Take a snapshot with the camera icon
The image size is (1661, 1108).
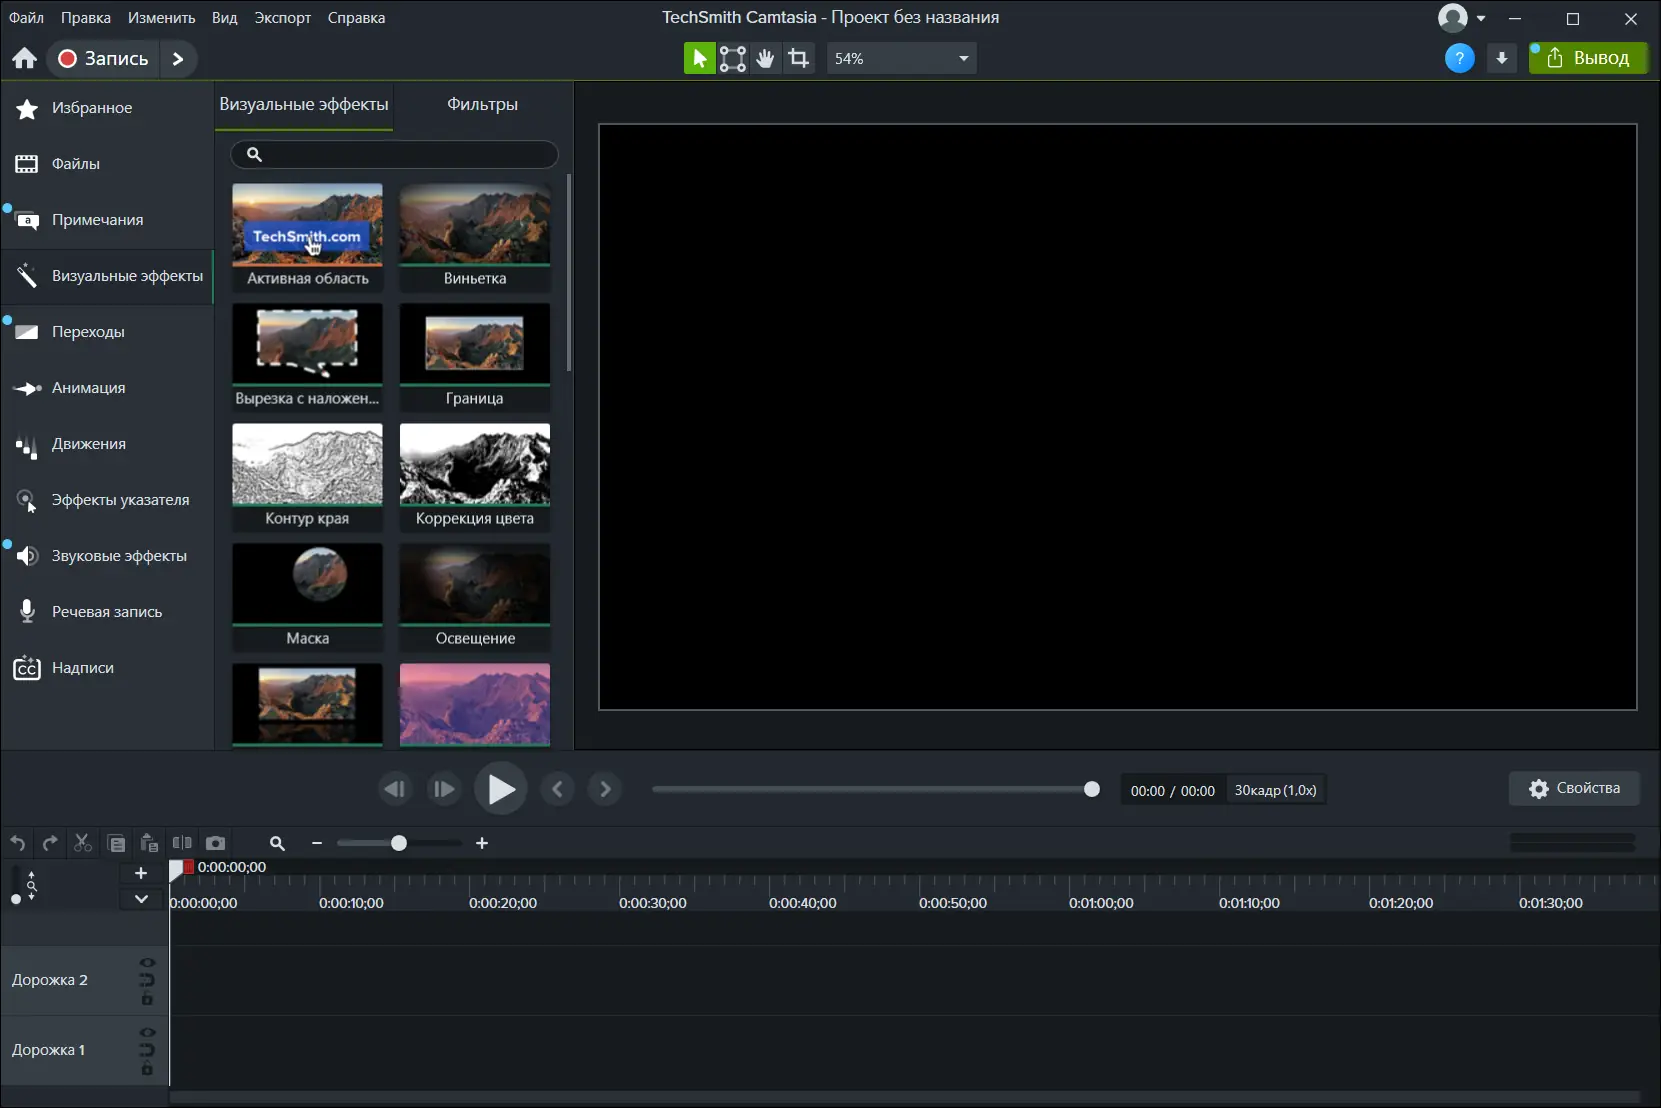click(215, 843)
